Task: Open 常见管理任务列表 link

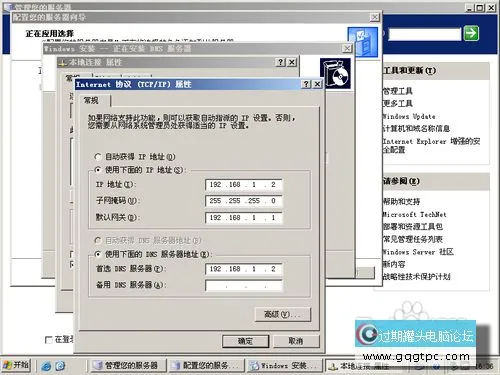Action: pos(413,239)
